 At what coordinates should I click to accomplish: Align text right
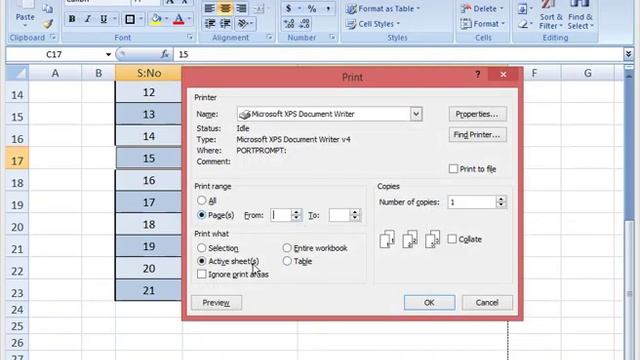(241, 8)
